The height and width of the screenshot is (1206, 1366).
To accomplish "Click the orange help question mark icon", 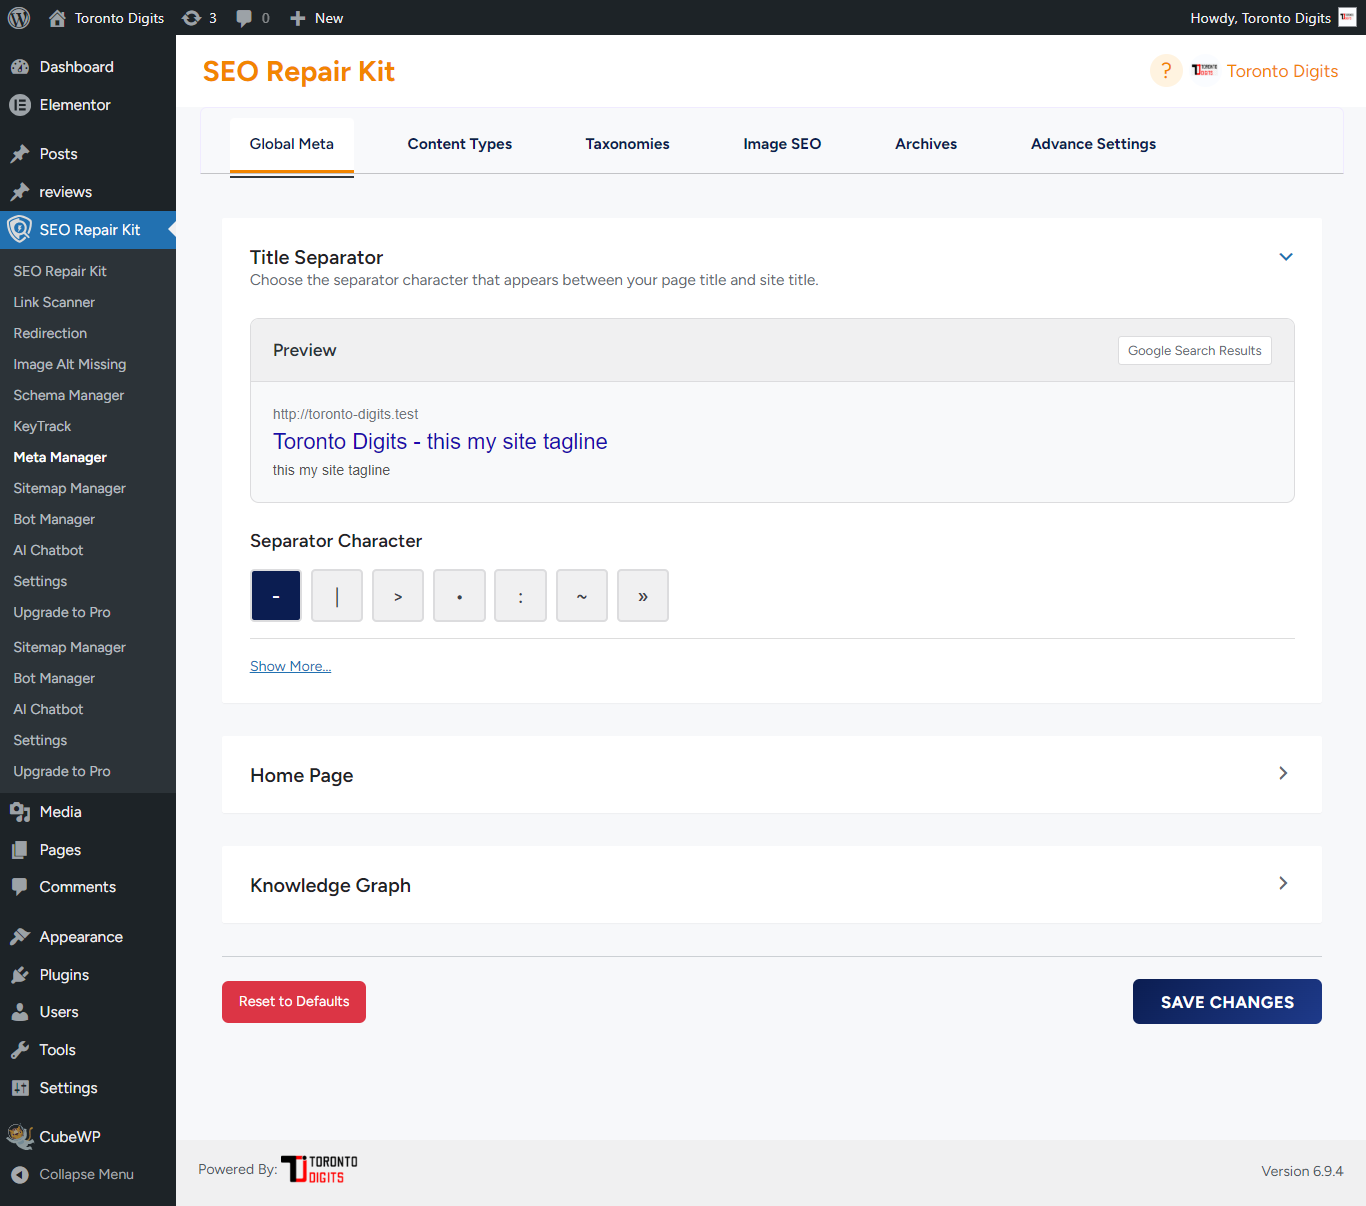I will coord(1165,71).
